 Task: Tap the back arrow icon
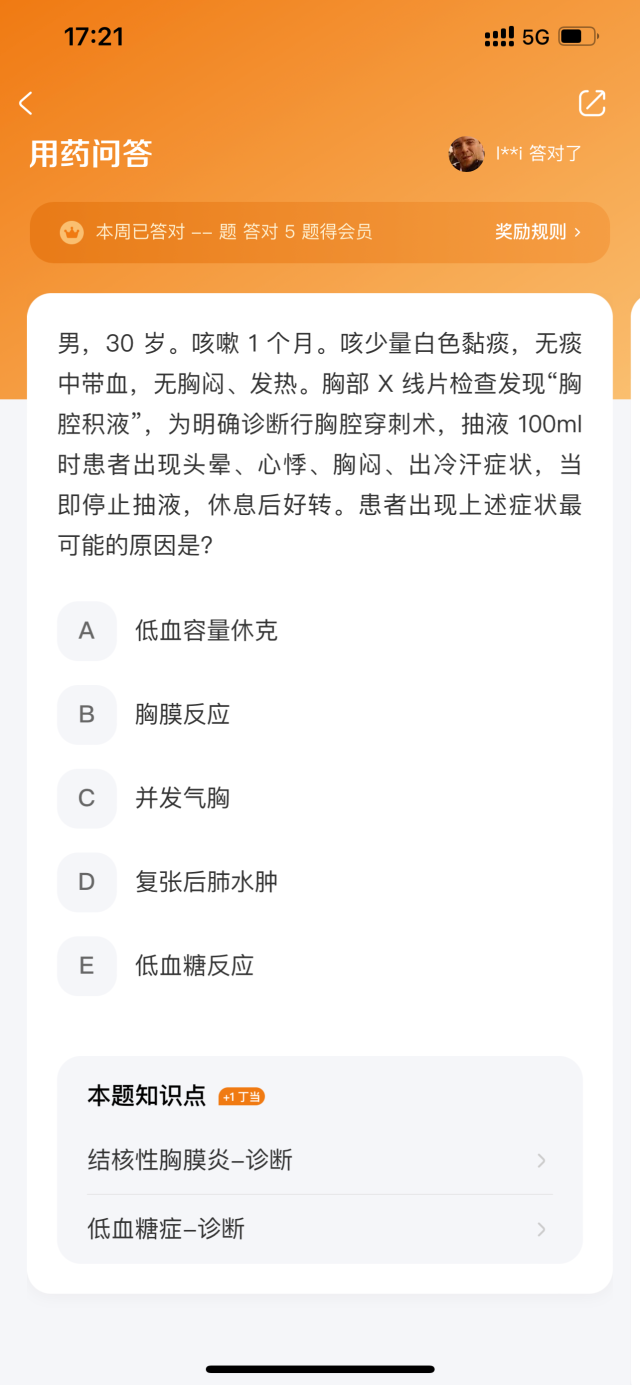(26, 103)
